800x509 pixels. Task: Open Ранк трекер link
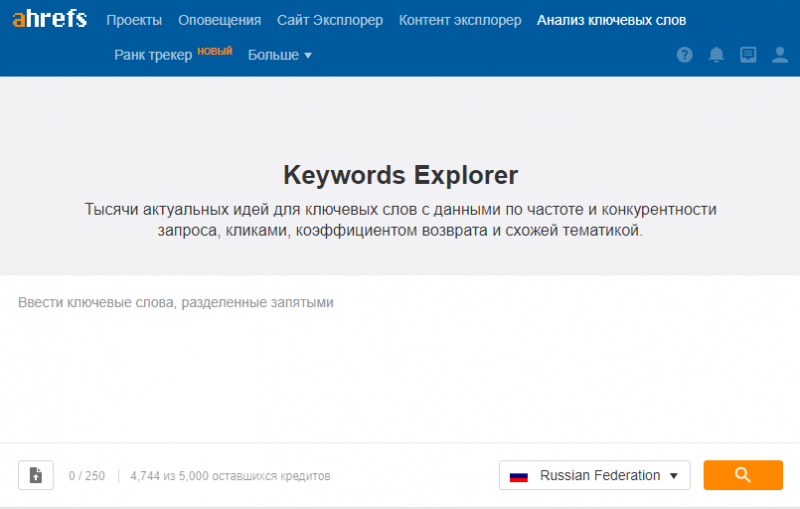click(153, 55)
